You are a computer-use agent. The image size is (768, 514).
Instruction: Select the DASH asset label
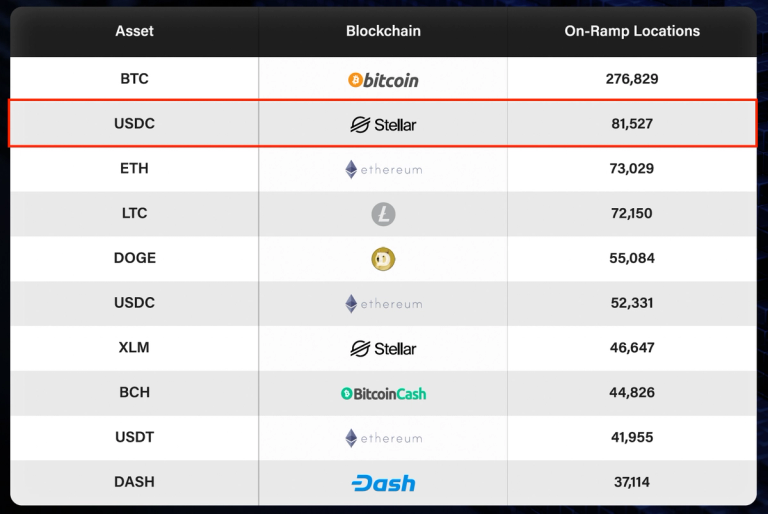click(134, 482)
